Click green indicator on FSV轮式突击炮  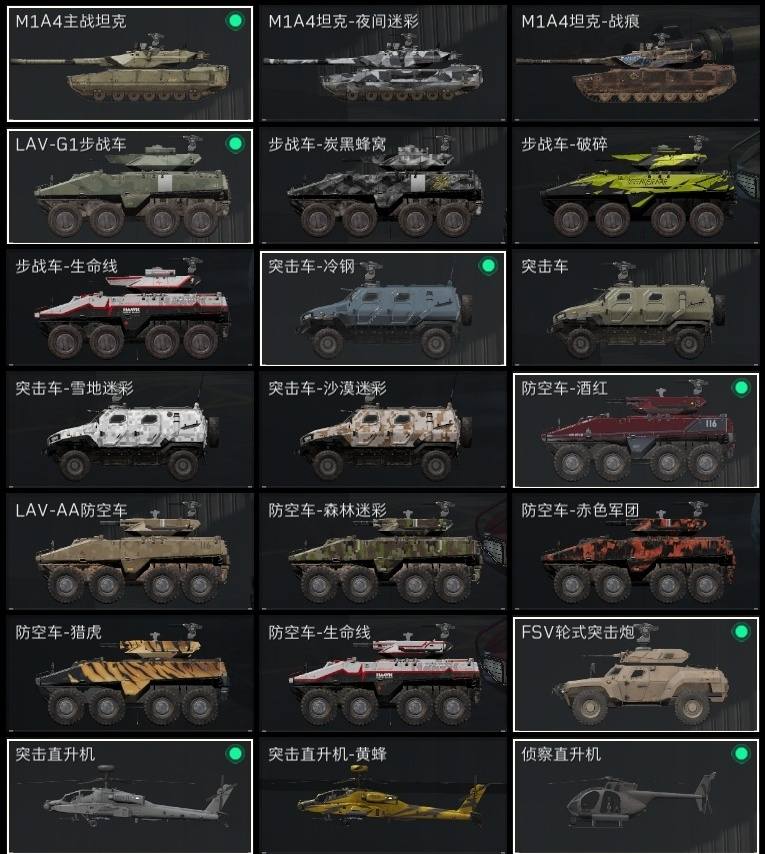coord(741,632)
